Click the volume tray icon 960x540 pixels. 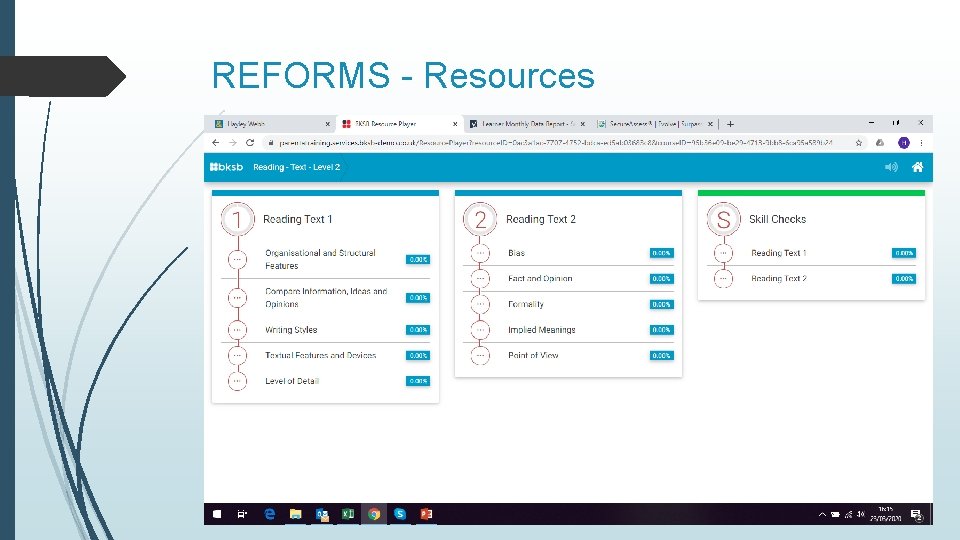coord(861,514)
